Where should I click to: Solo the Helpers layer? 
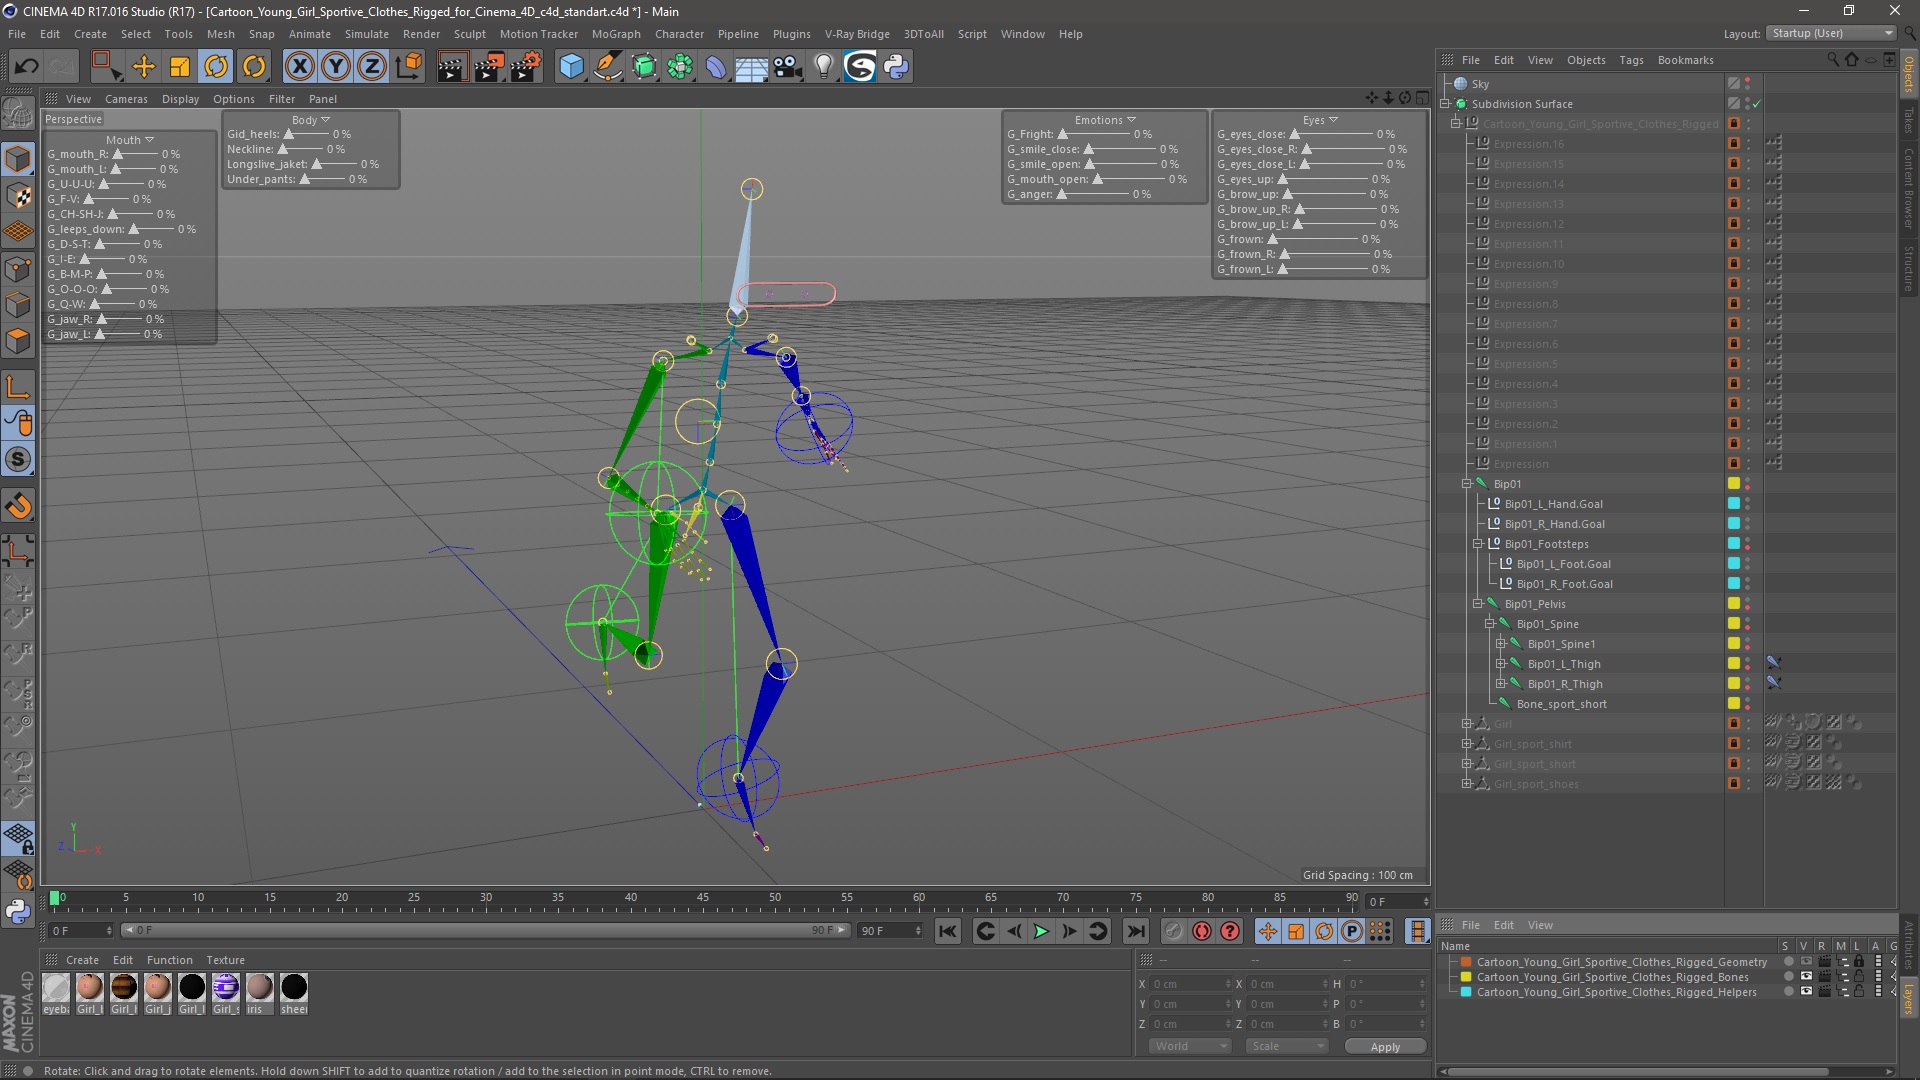tap(1788, 992)
